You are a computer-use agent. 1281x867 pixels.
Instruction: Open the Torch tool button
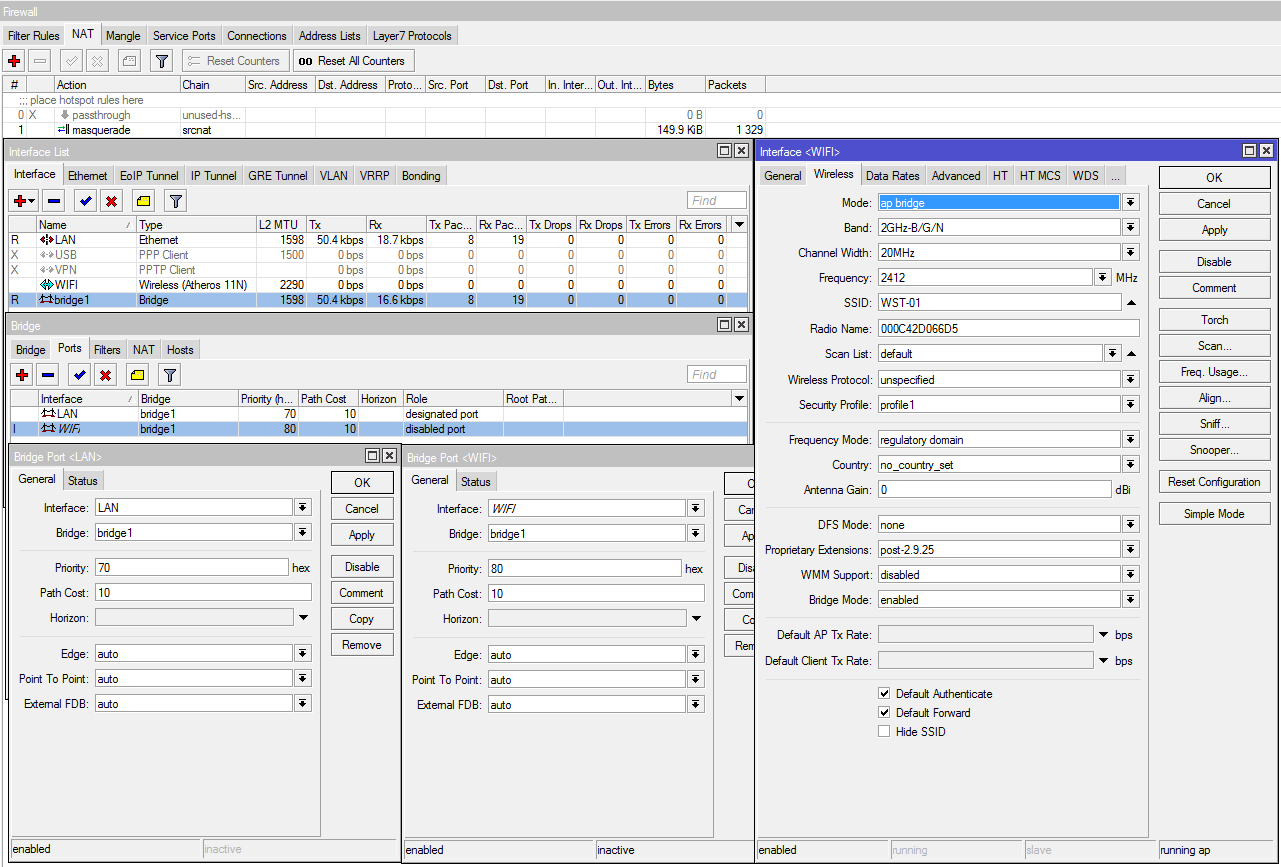(x=1214, y=319)
